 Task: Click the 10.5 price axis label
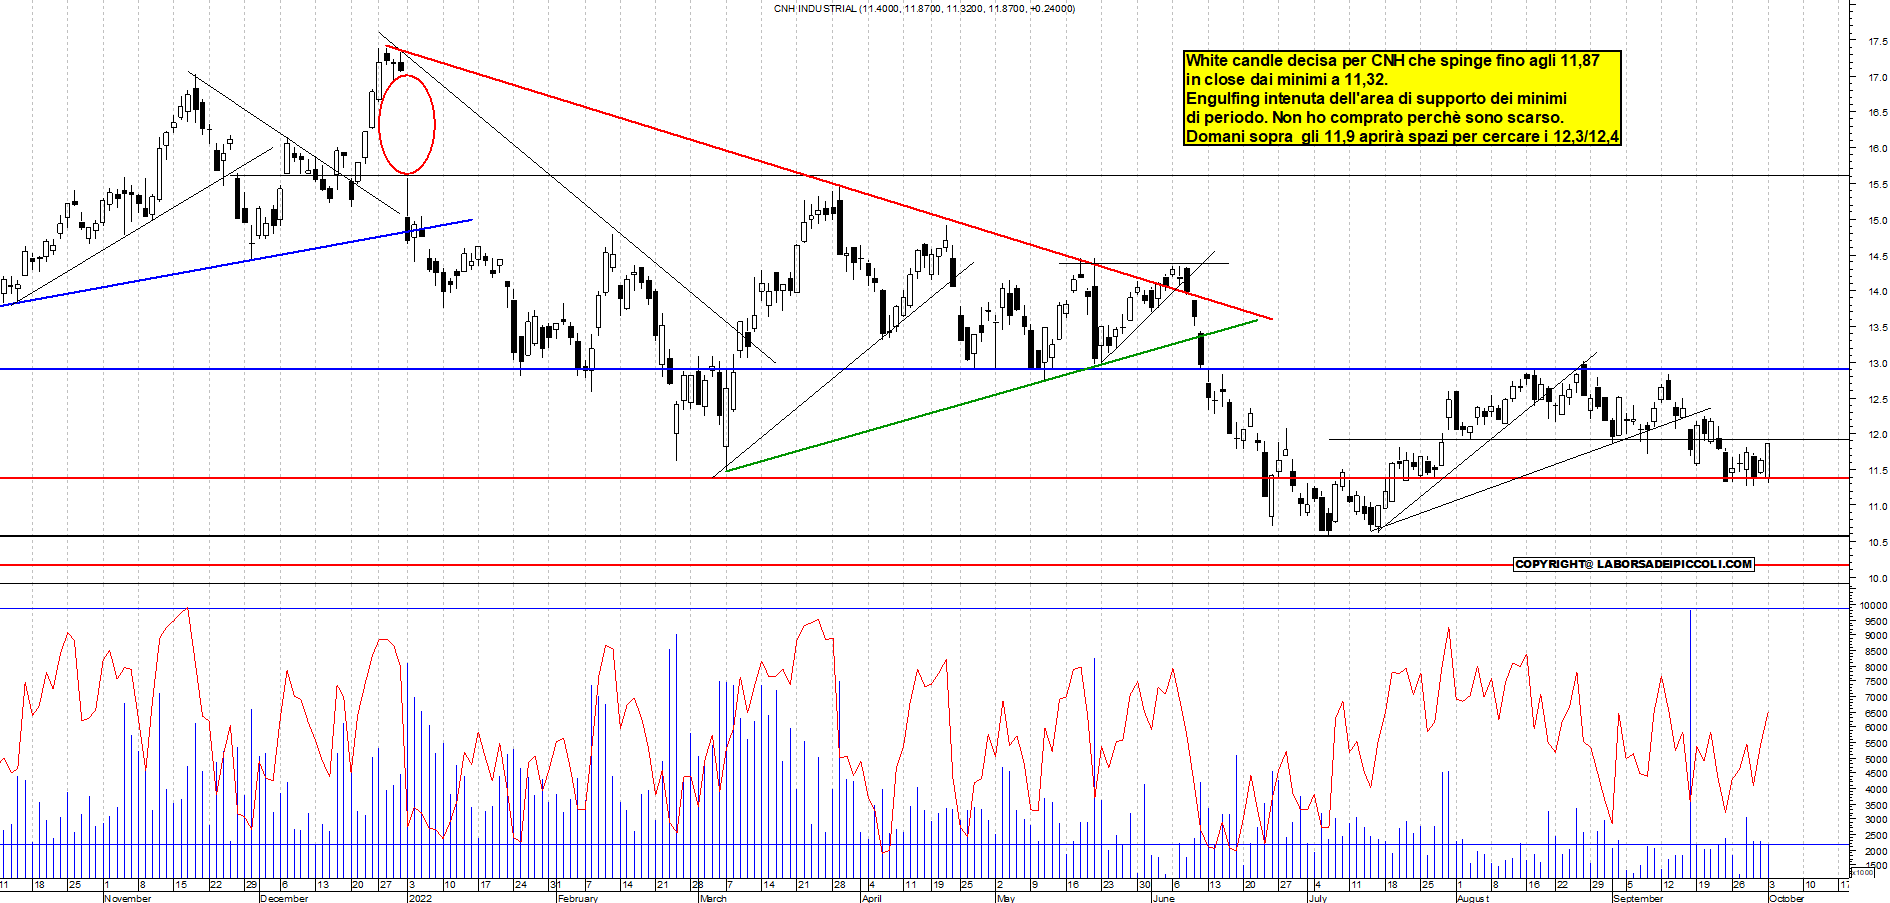point(1877,543)
